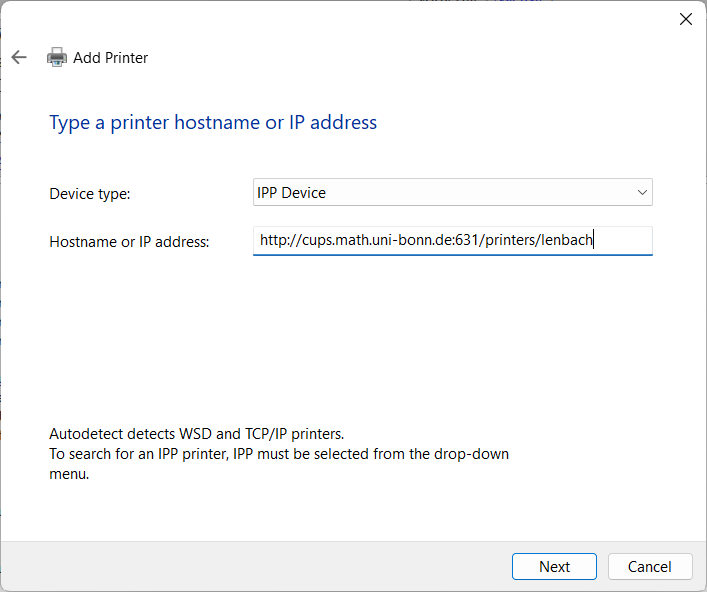Click the printer icon beside Add Printer

57,57
